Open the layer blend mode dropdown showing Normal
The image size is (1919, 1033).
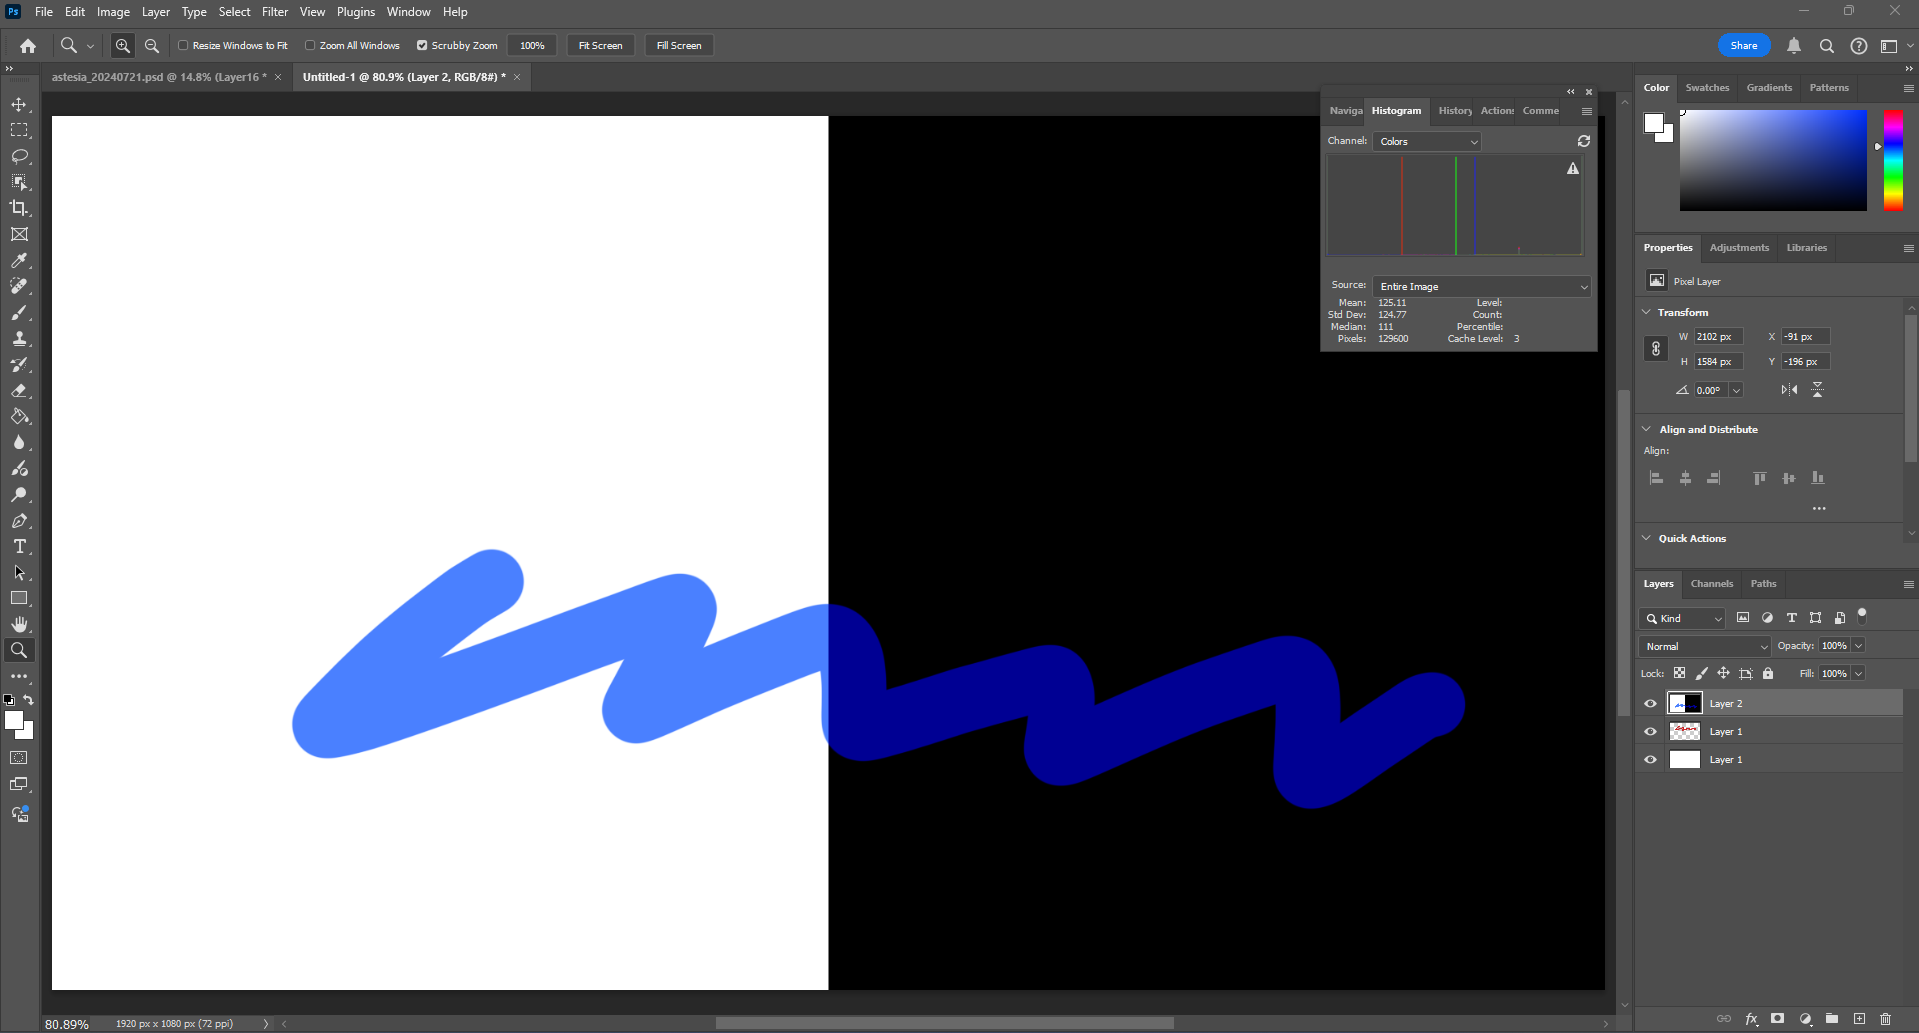1703,646
